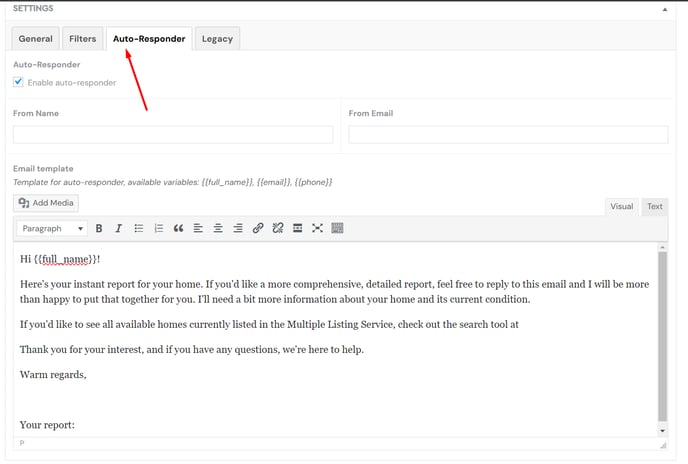Apply Bold formatting in editor toolbar
This screenshot has width=688, height=464.
[99, 228]
